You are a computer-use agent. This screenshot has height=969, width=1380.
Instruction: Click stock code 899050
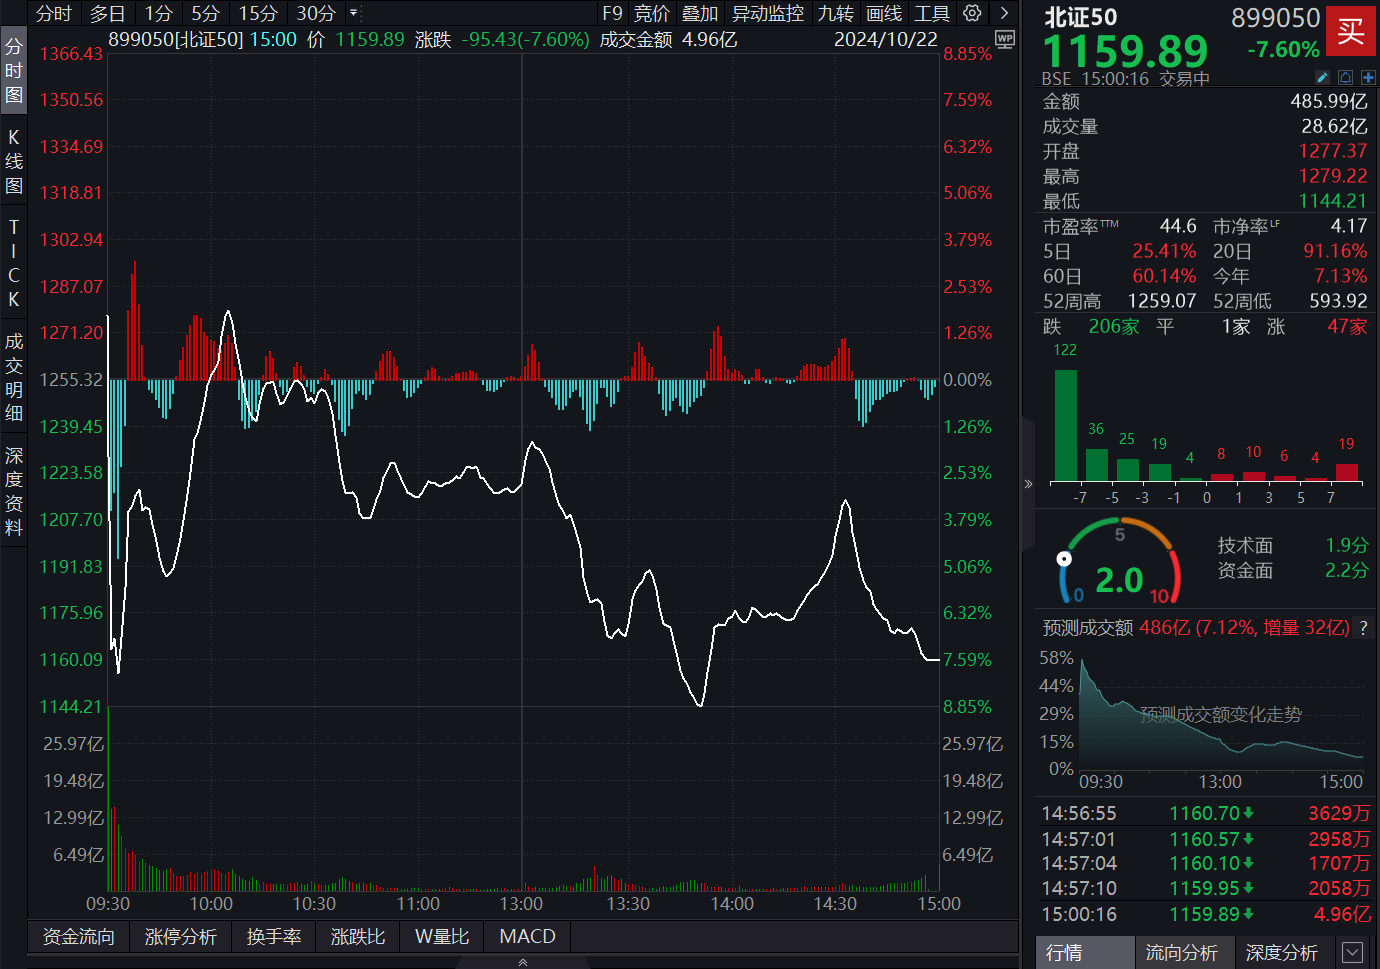(1276, 18)
